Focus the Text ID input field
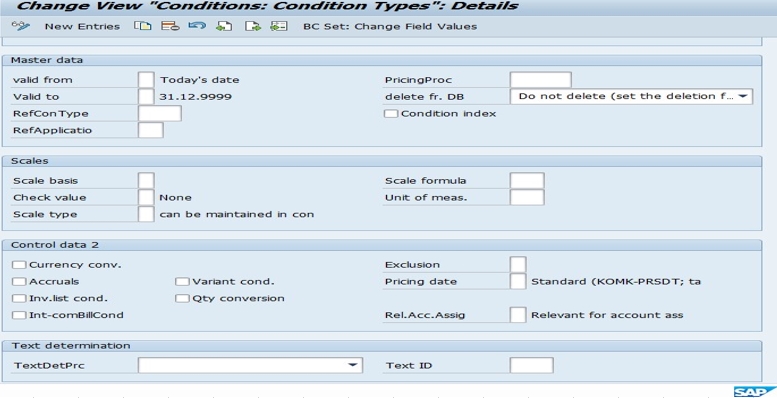This screenshot has width=777, height=398. [531, 365]
